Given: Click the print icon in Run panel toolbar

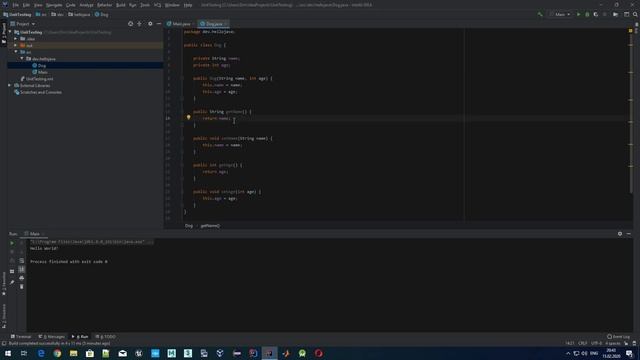Looking at the screenshot, I should [x=22, y=278].
